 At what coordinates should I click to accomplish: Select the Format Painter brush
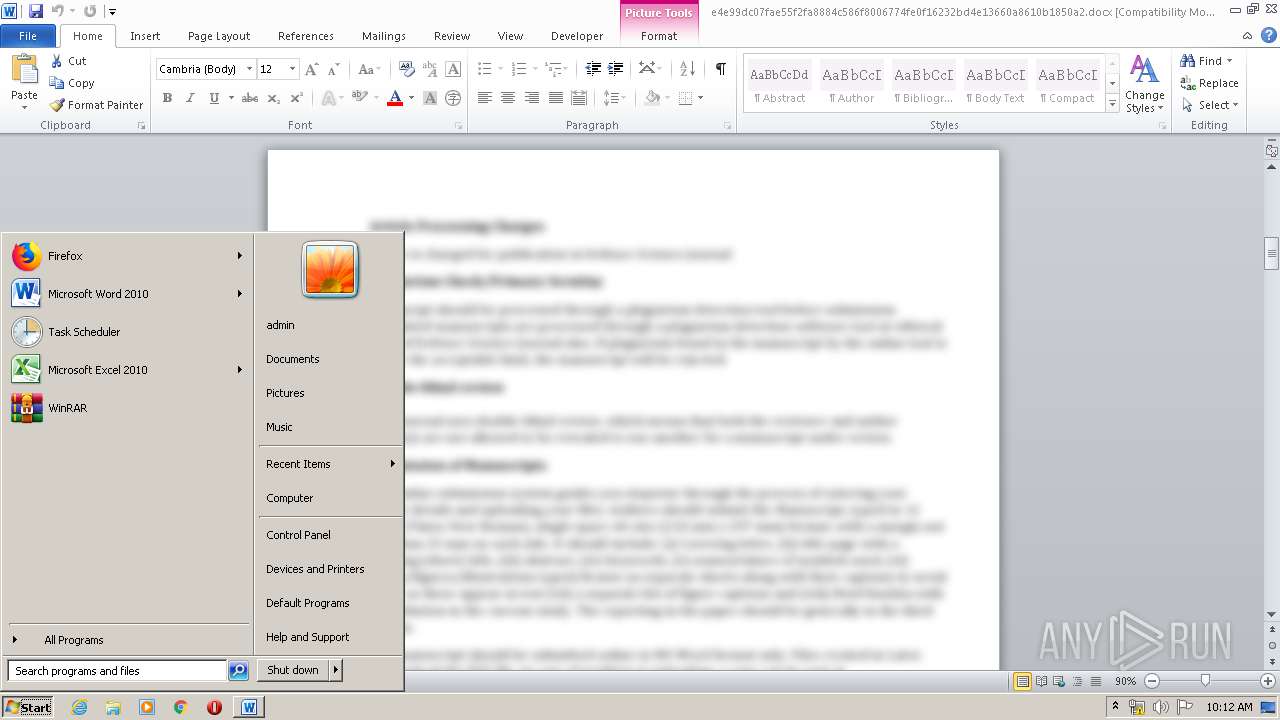coord(57,105)
